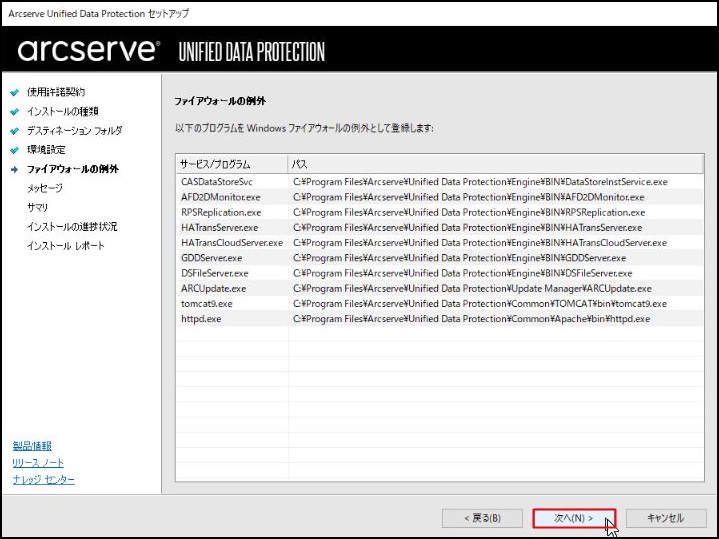Image resolution: width=719 pixels, height=539 pixels.
Task: Select the インストールの進捗状況 step
Action: coord(72,227)
